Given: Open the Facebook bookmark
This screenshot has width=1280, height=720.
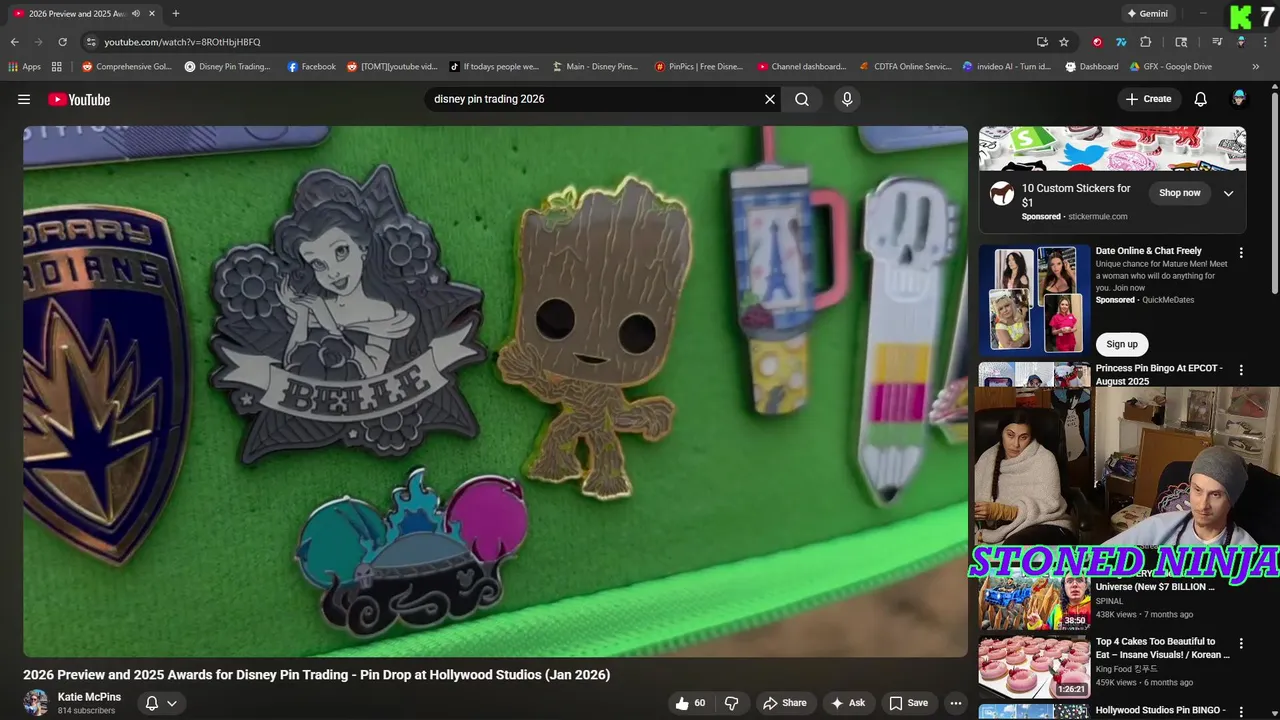Looking at the screenshot, I should click(312, 66).
